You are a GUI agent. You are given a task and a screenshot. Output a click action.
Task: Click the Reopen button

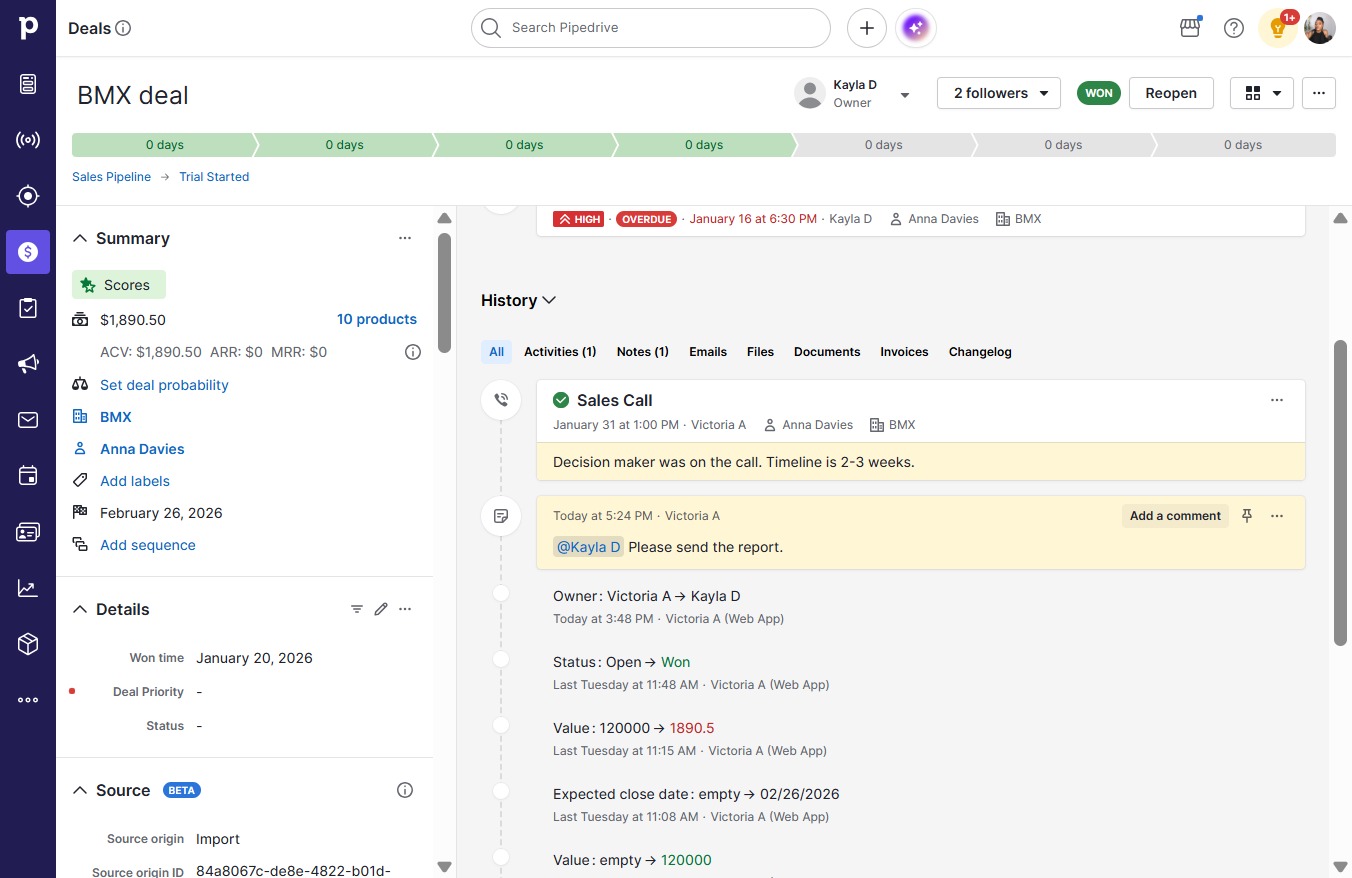coord(1171,93)
